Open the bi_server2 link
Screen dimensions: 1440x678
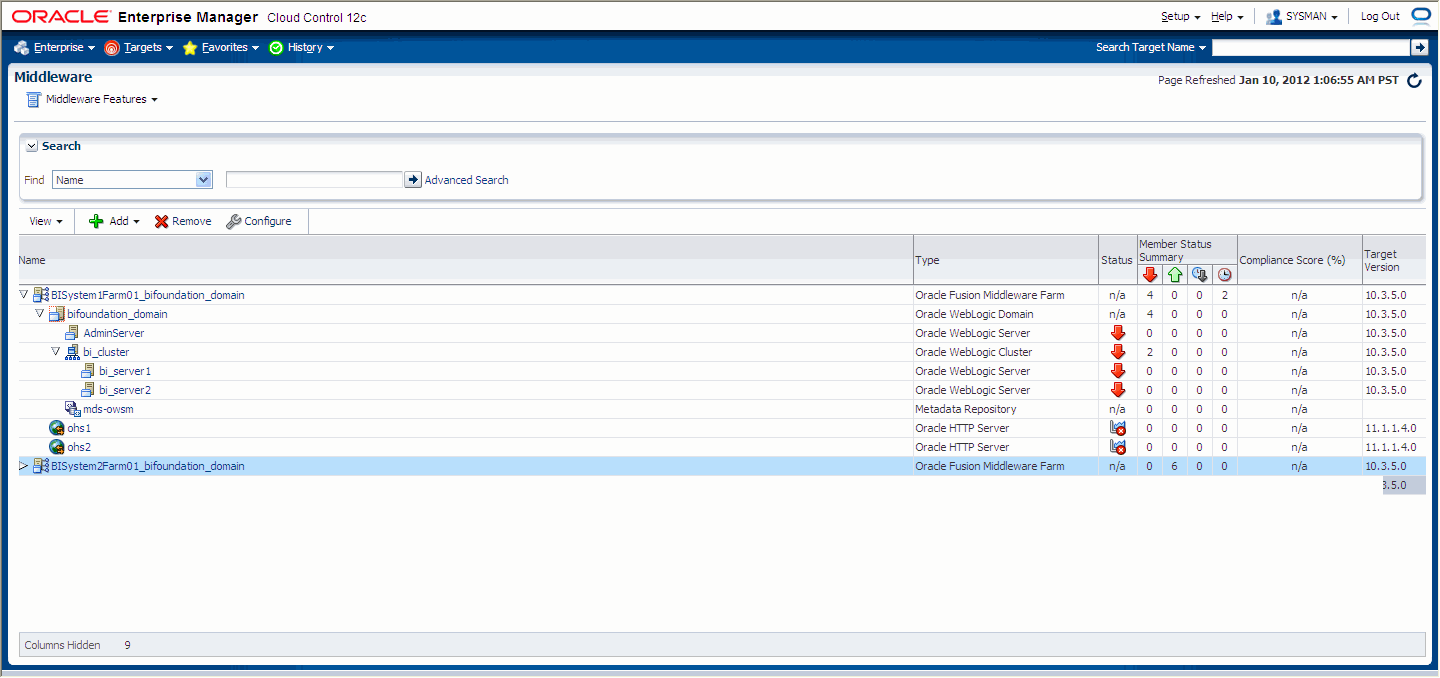click(x=125, y=390)
